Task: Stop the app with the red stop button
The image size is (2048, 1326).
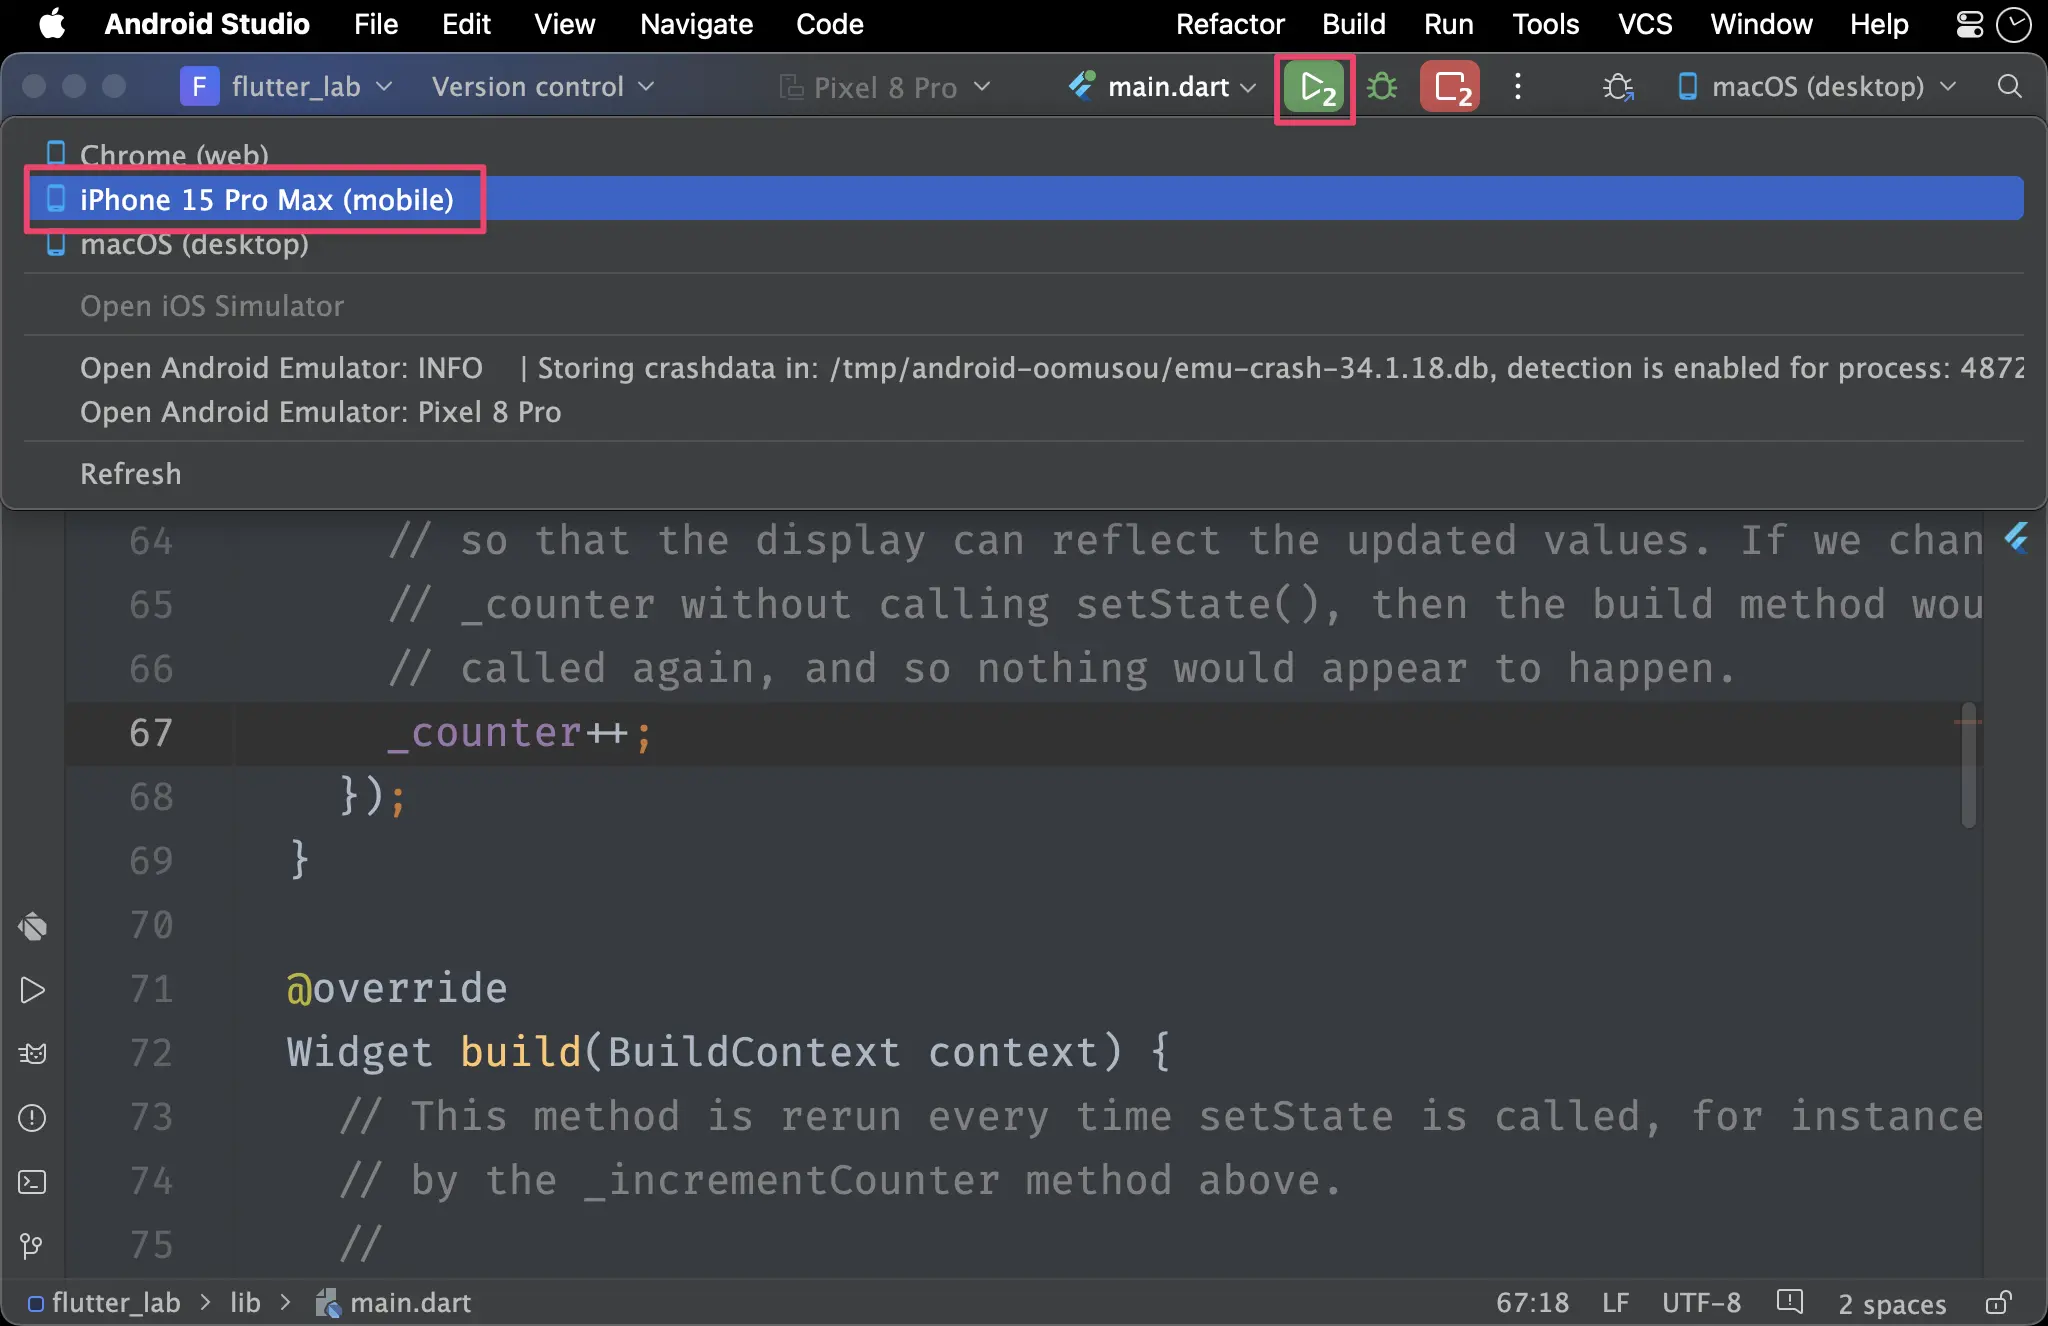Action: click(x=1450, y=88)
